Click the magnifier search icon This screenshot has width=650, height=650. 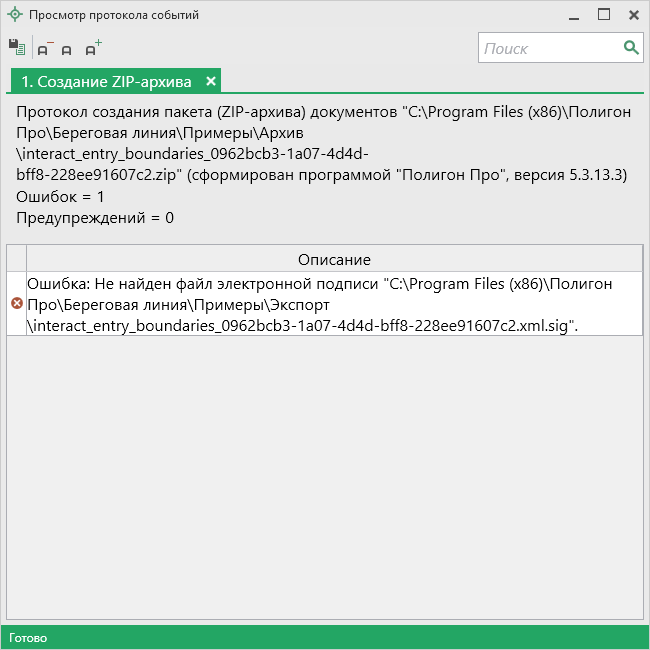pyautogui.click(x=631, y=47)
